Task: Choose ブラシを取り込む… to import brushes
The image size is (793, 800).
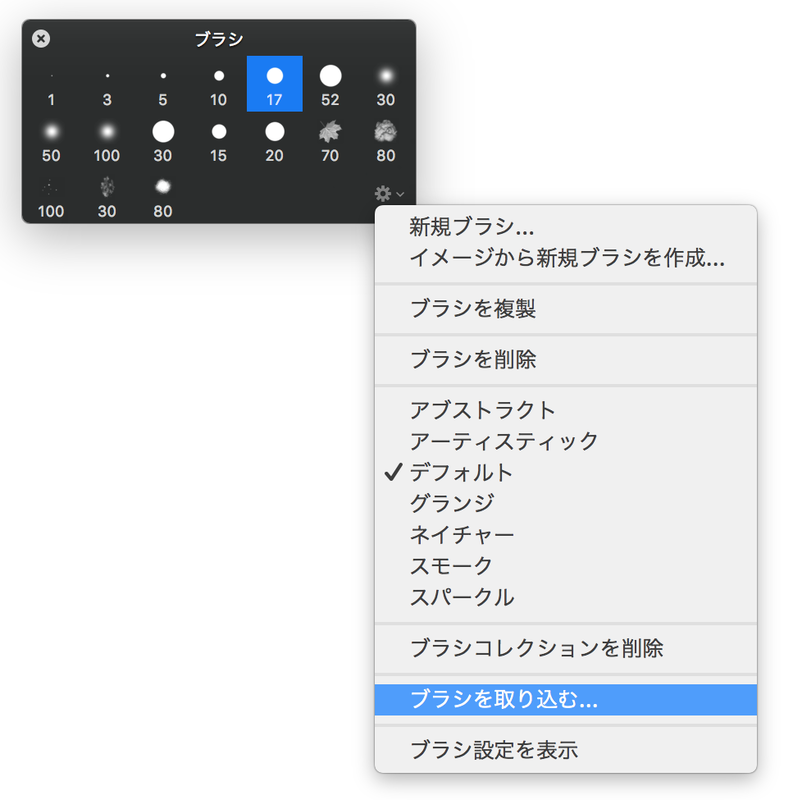Action: (503, 700)
